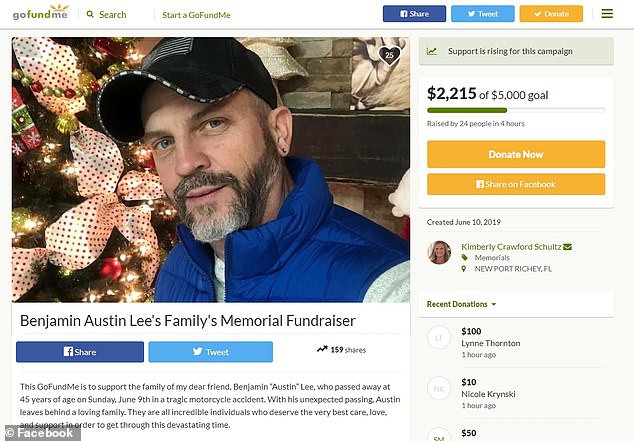
Task: Click the rising trend chart icon
Action: (432, 51)
